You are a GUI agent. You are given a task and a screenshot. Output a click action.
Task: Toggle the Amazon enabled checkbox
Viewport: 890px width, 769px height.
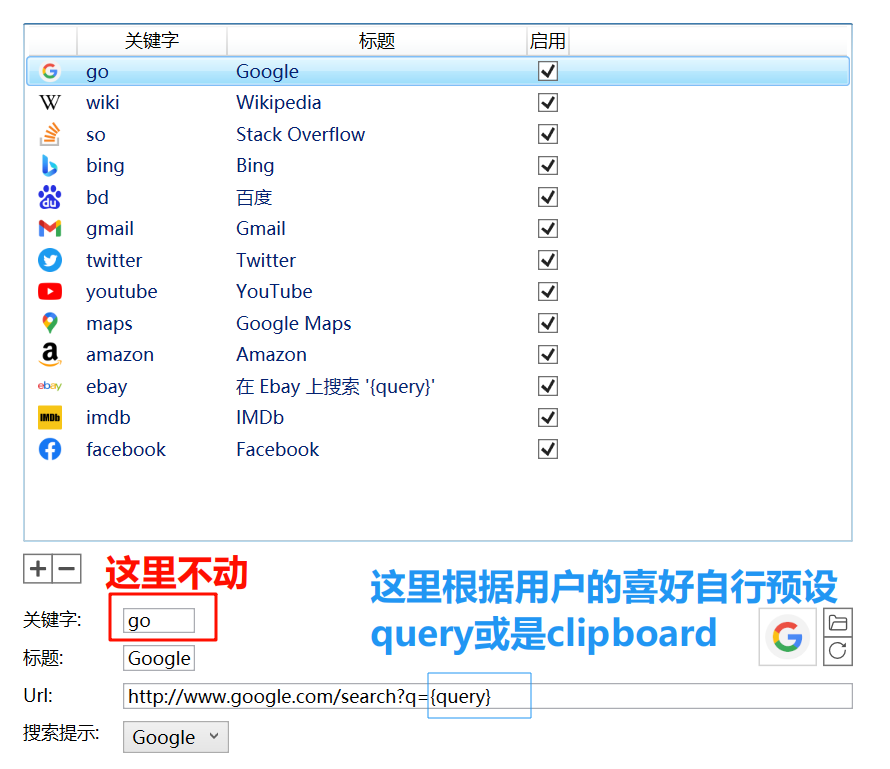pos(548,355)
